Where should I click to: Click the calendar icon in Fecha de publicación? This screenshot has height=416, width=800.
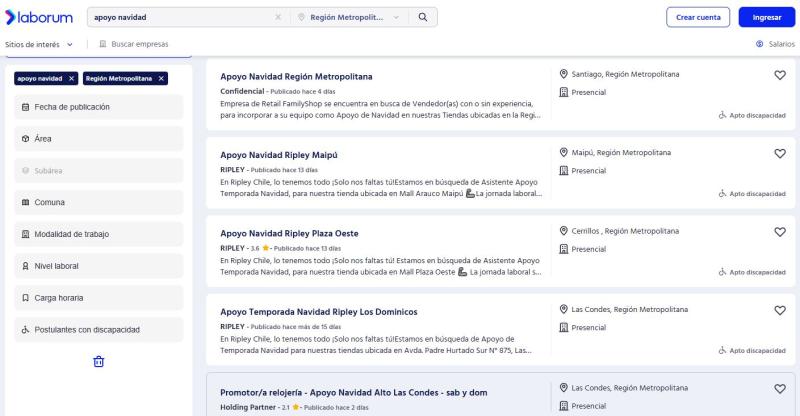point(26,107)
